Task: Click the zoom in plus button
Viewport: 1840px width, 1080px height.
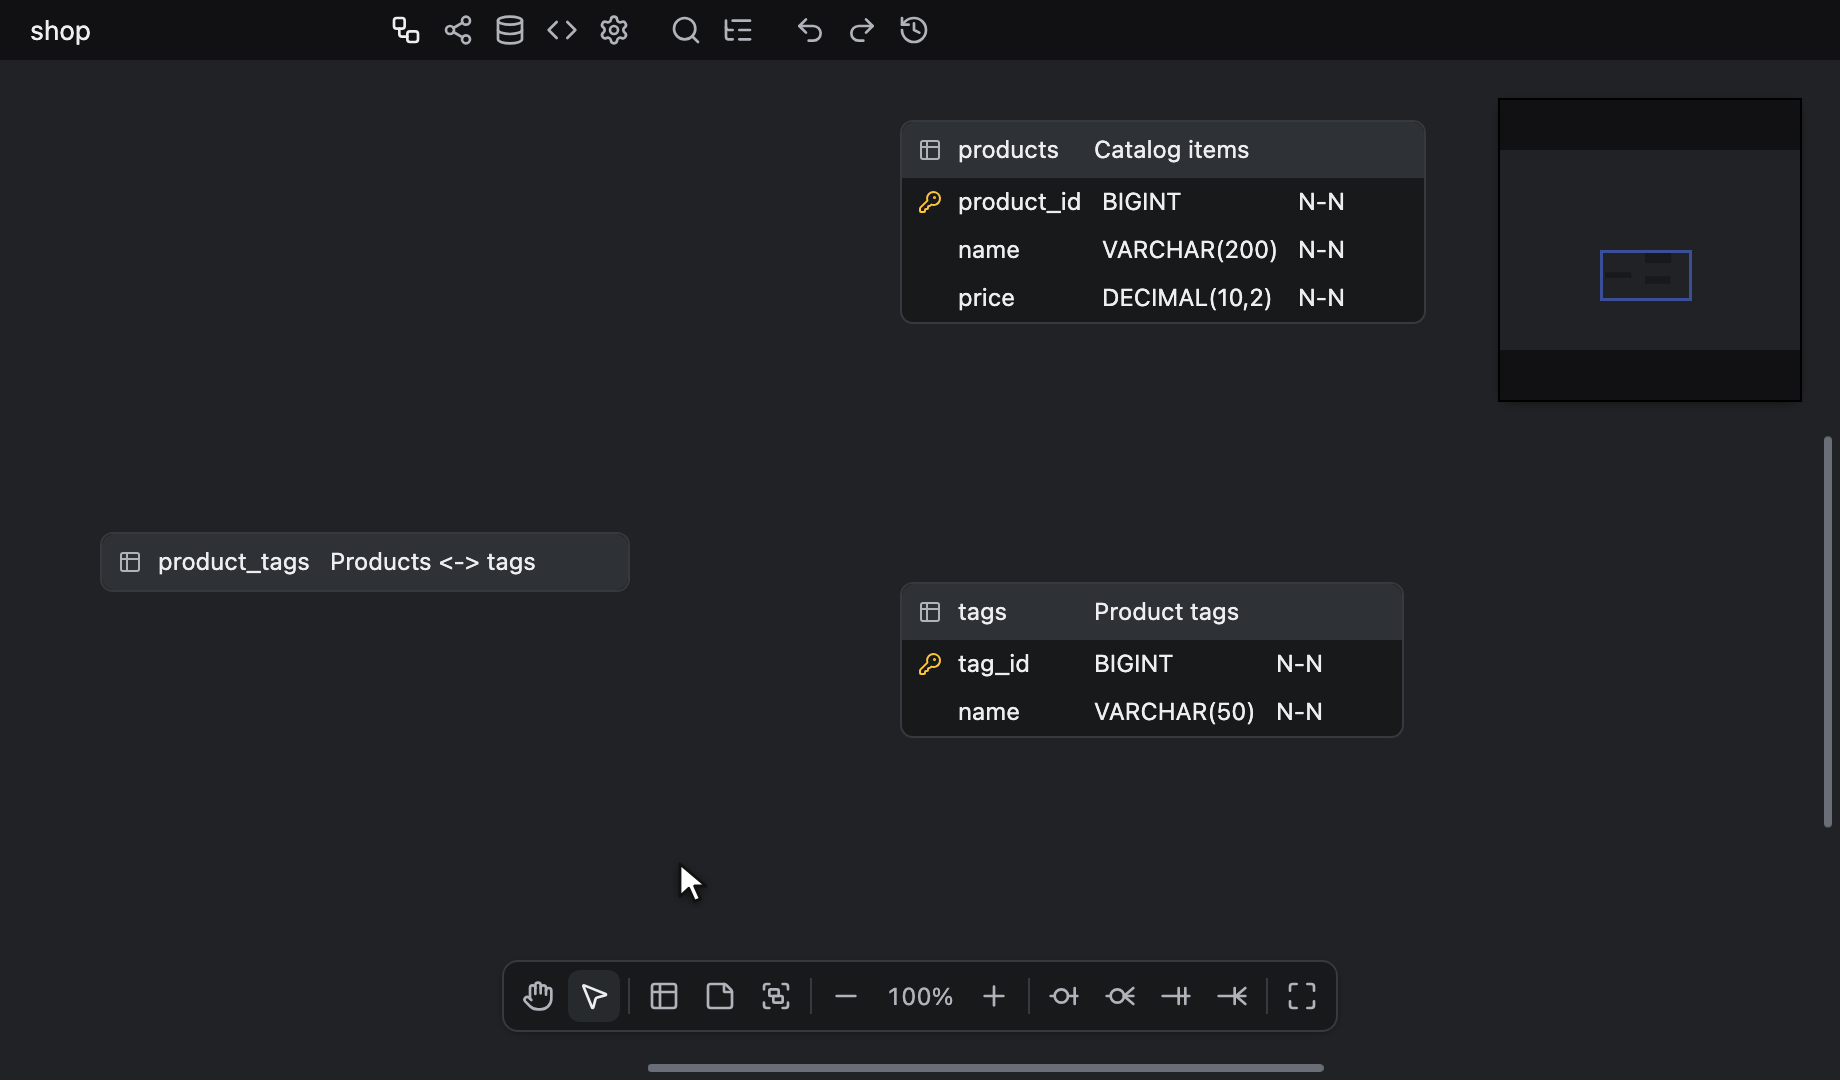Action: (x=994, y=996)
